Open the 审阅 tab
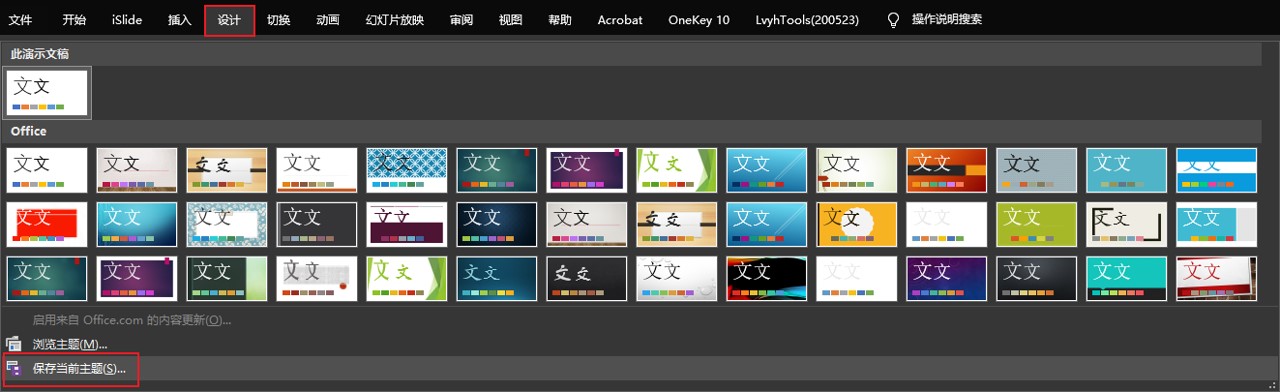 coord(462,20)
